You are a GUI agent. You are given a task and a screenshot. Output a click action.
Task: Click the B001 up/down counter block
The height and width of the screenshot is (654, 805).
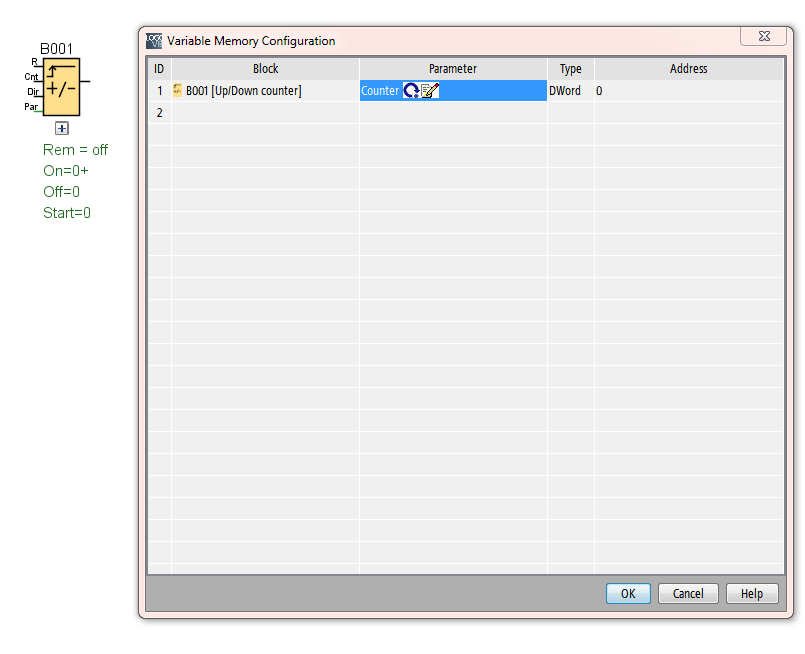click(x=61, y=87)
